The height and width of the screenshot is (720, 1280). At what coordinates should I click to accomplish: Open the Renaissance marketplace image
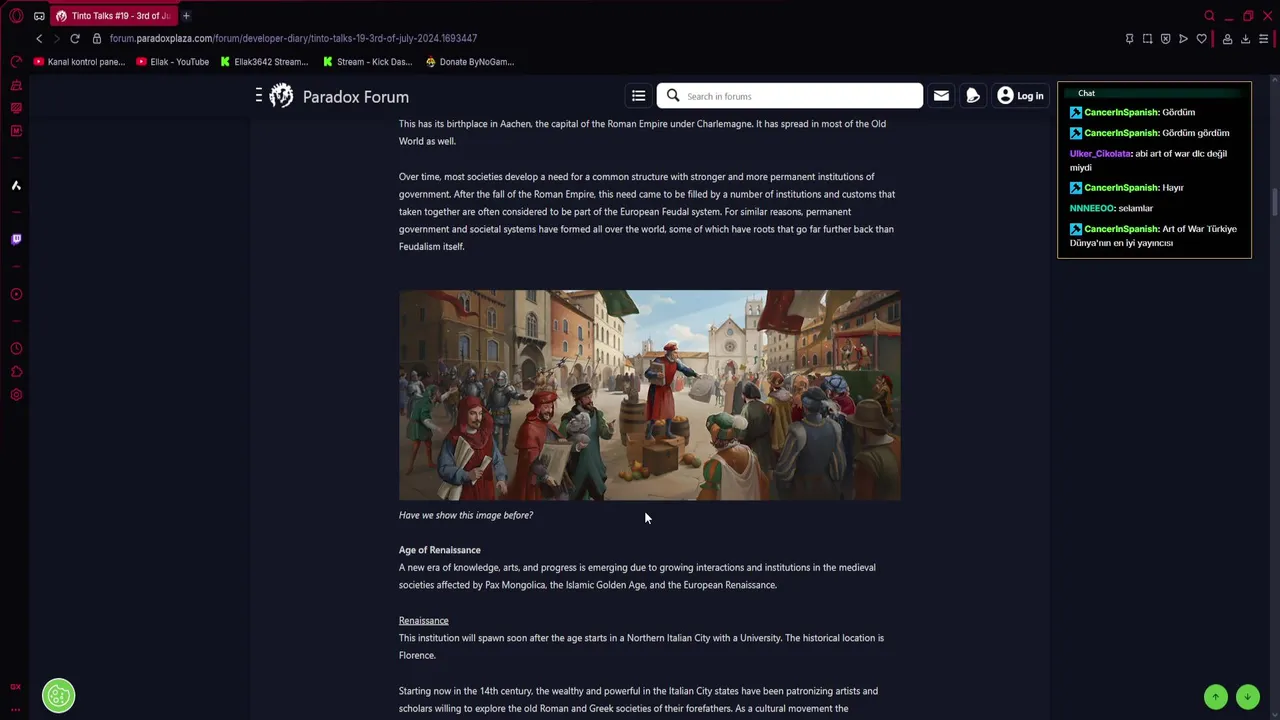tap(649, 395)
